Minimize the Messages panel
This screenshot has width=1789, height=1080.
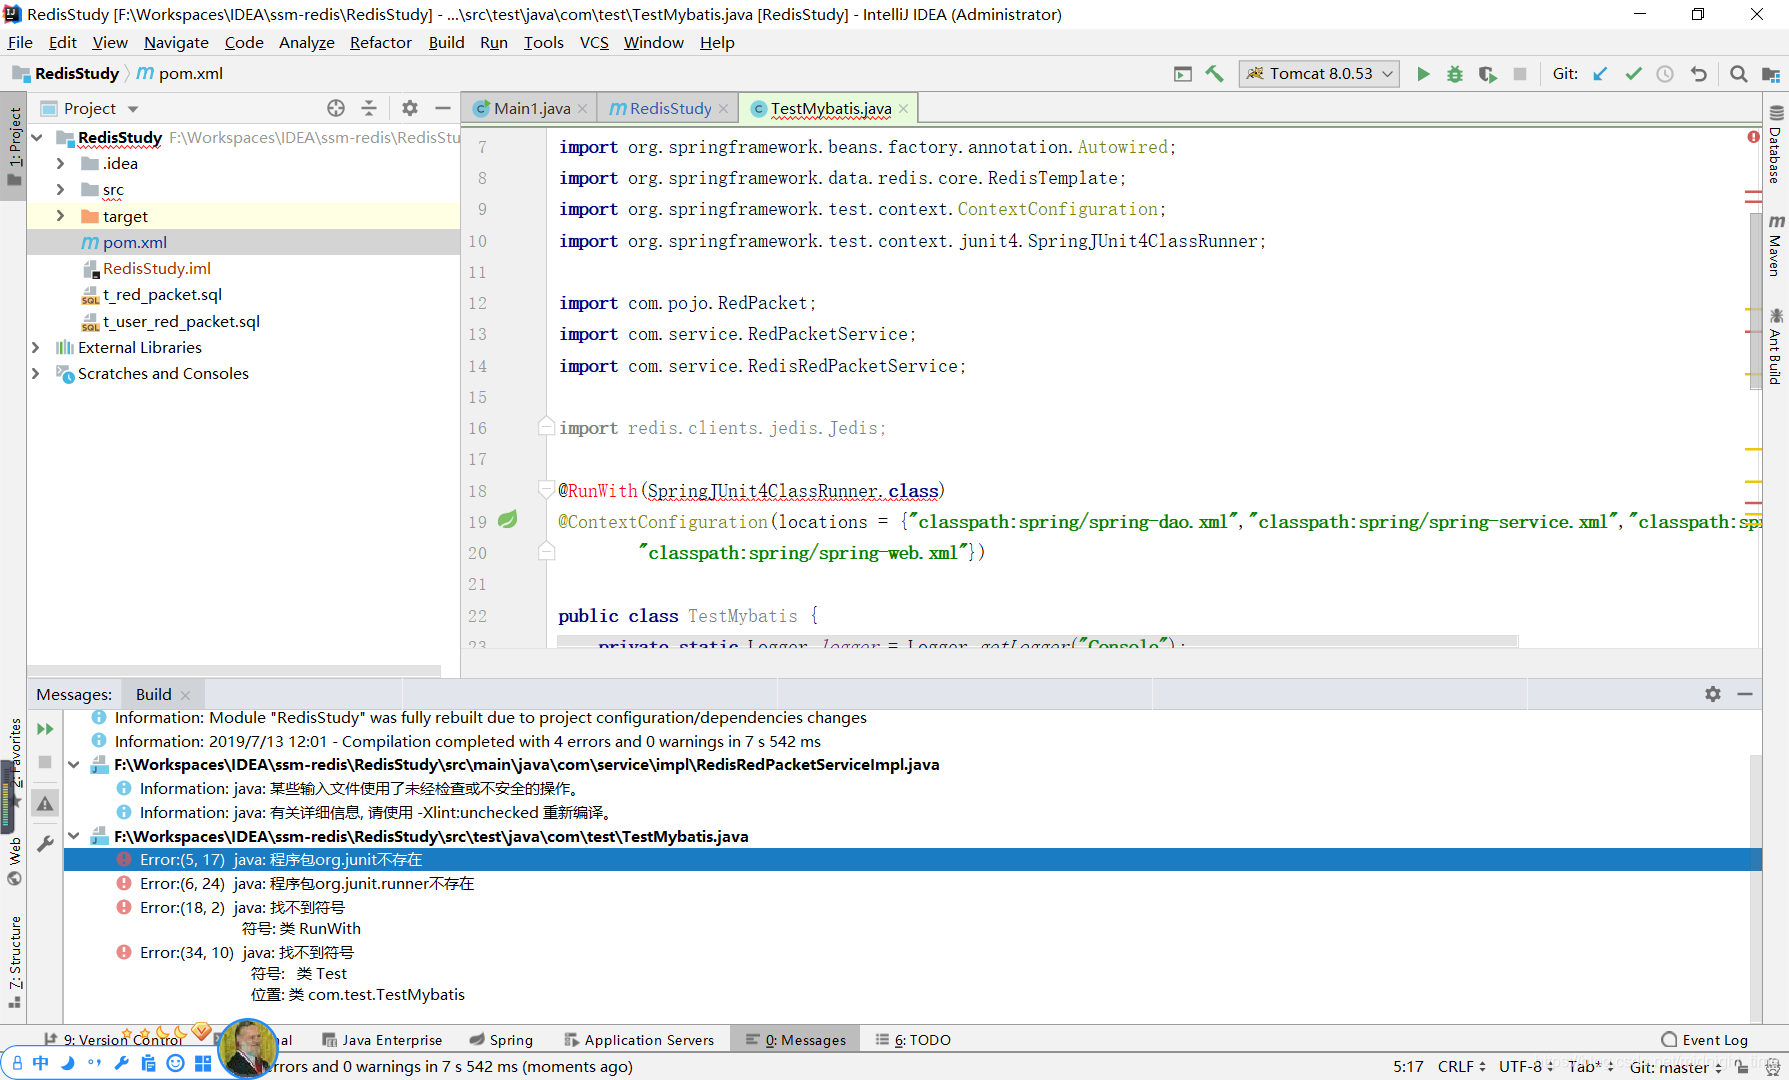(1745, 694)
